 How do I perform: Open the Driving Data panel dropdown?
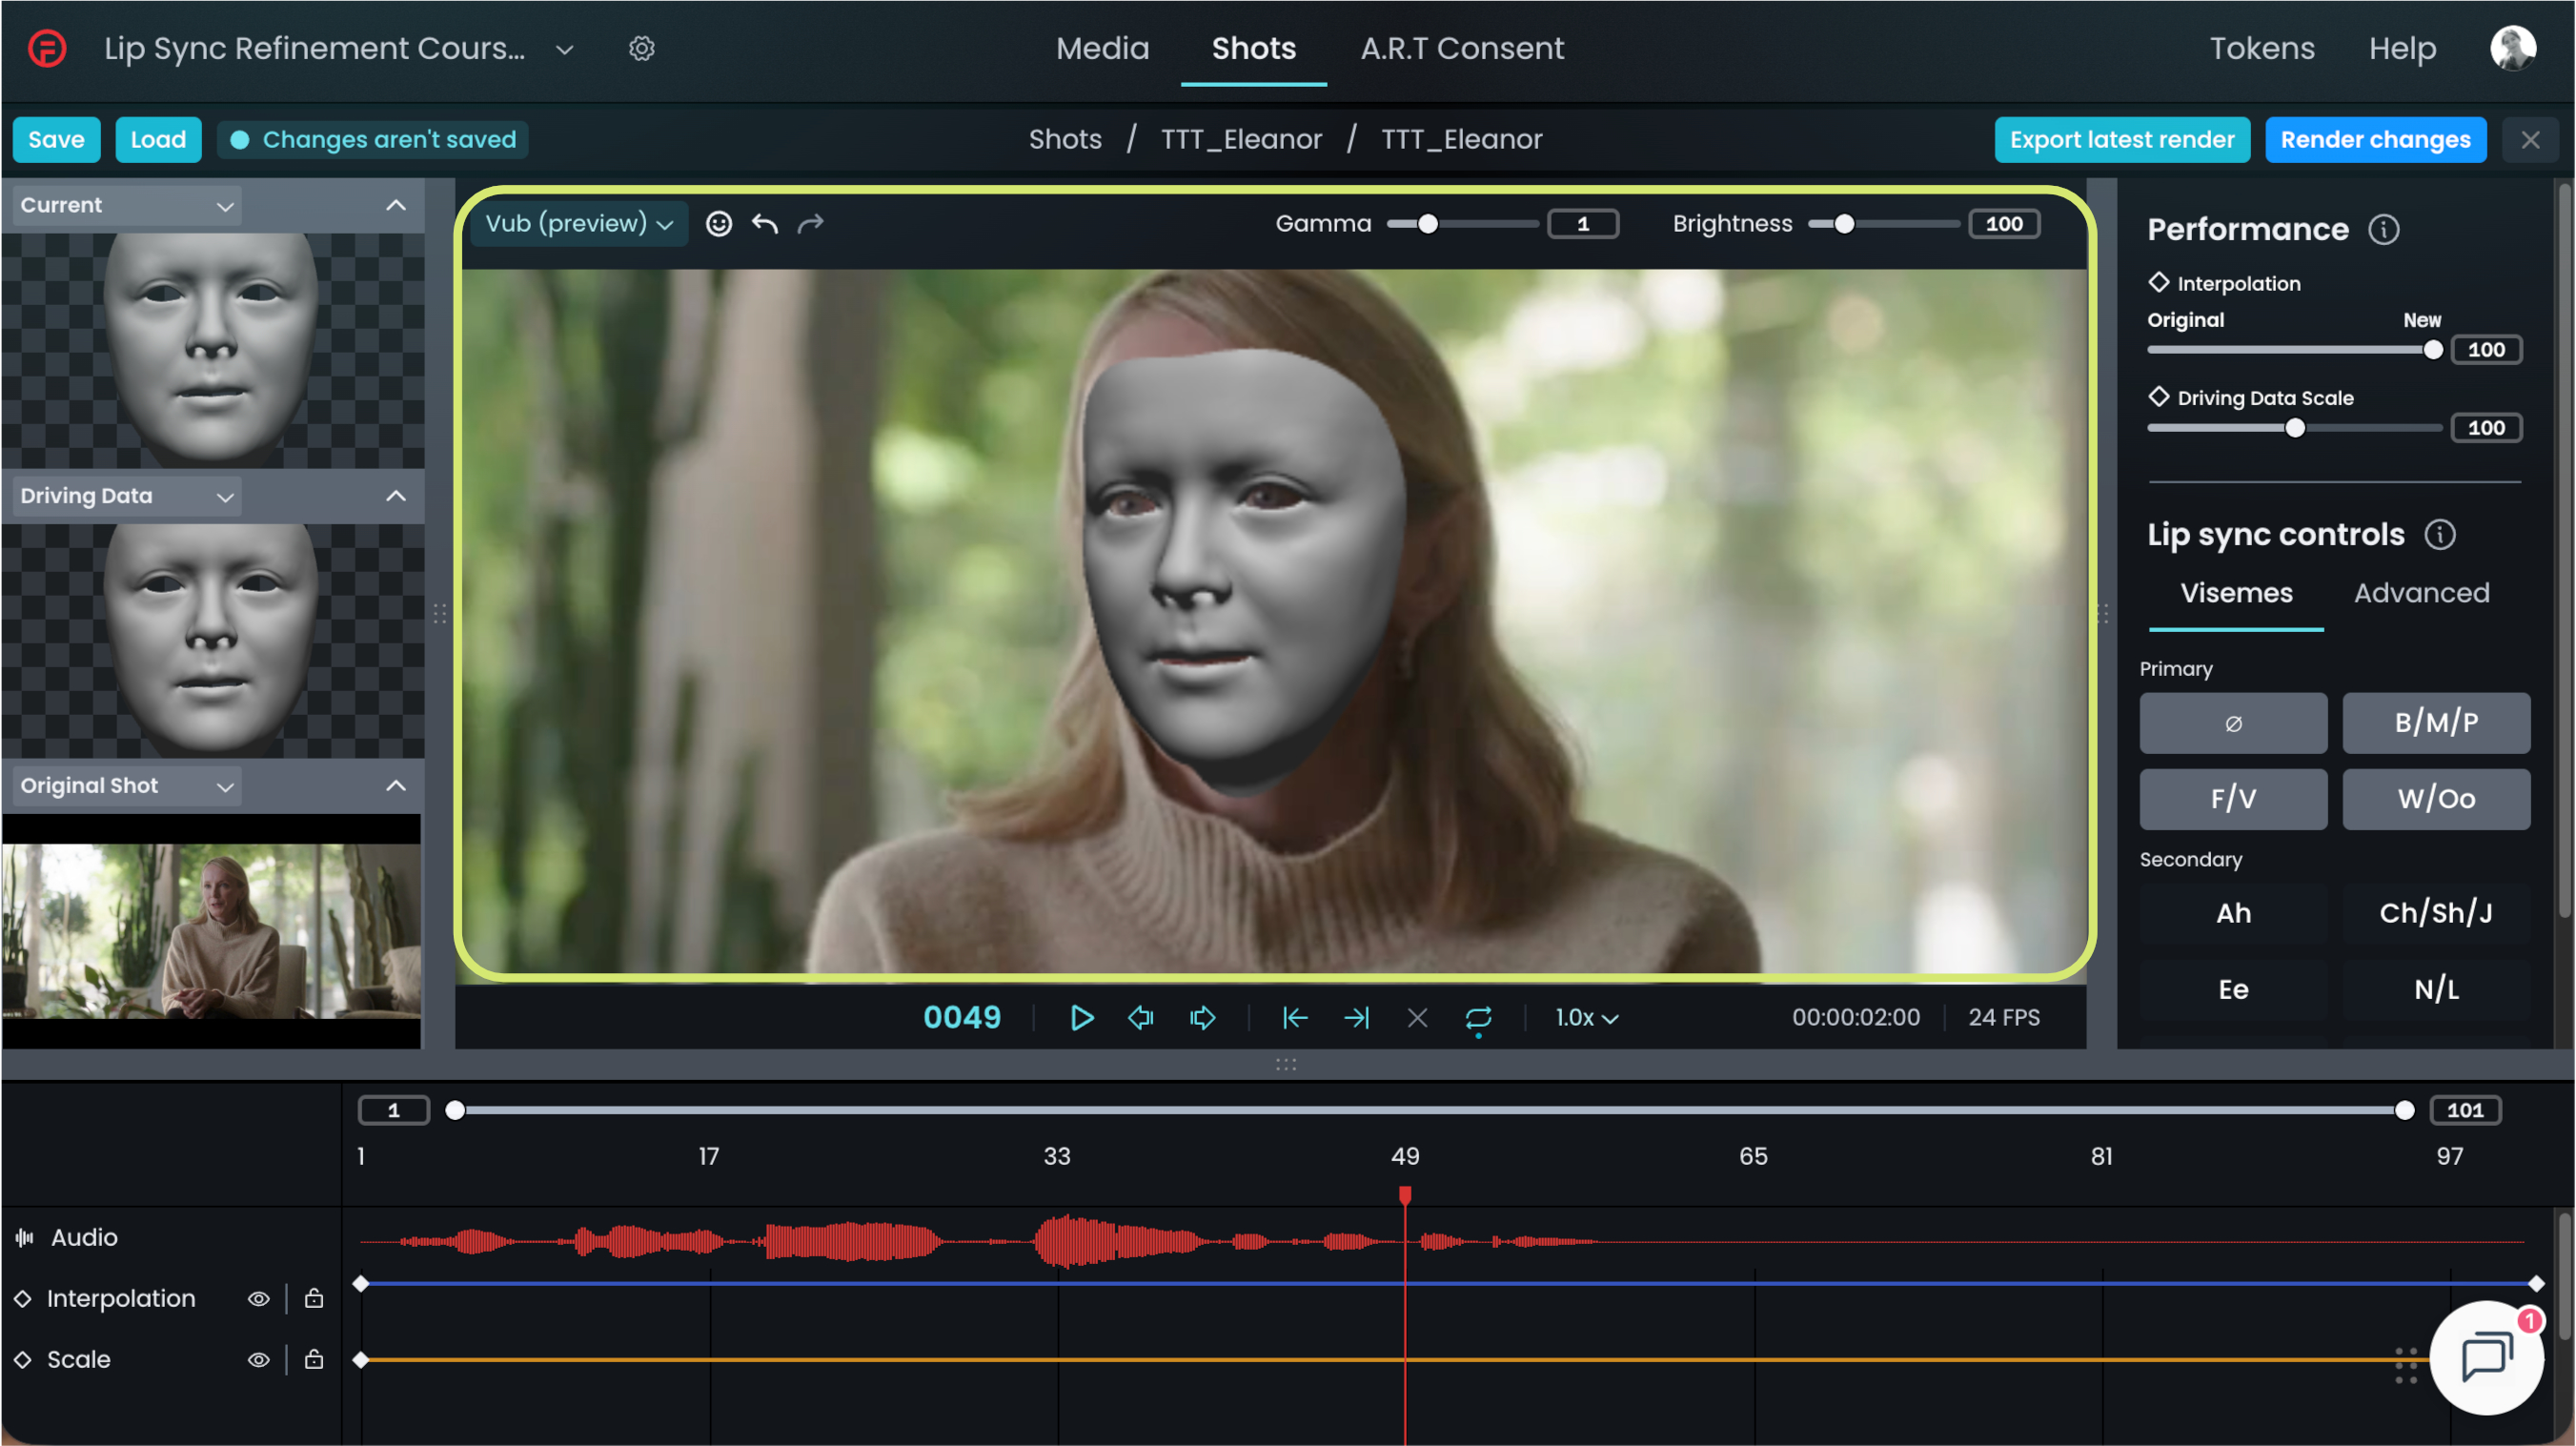coord(127,496)
